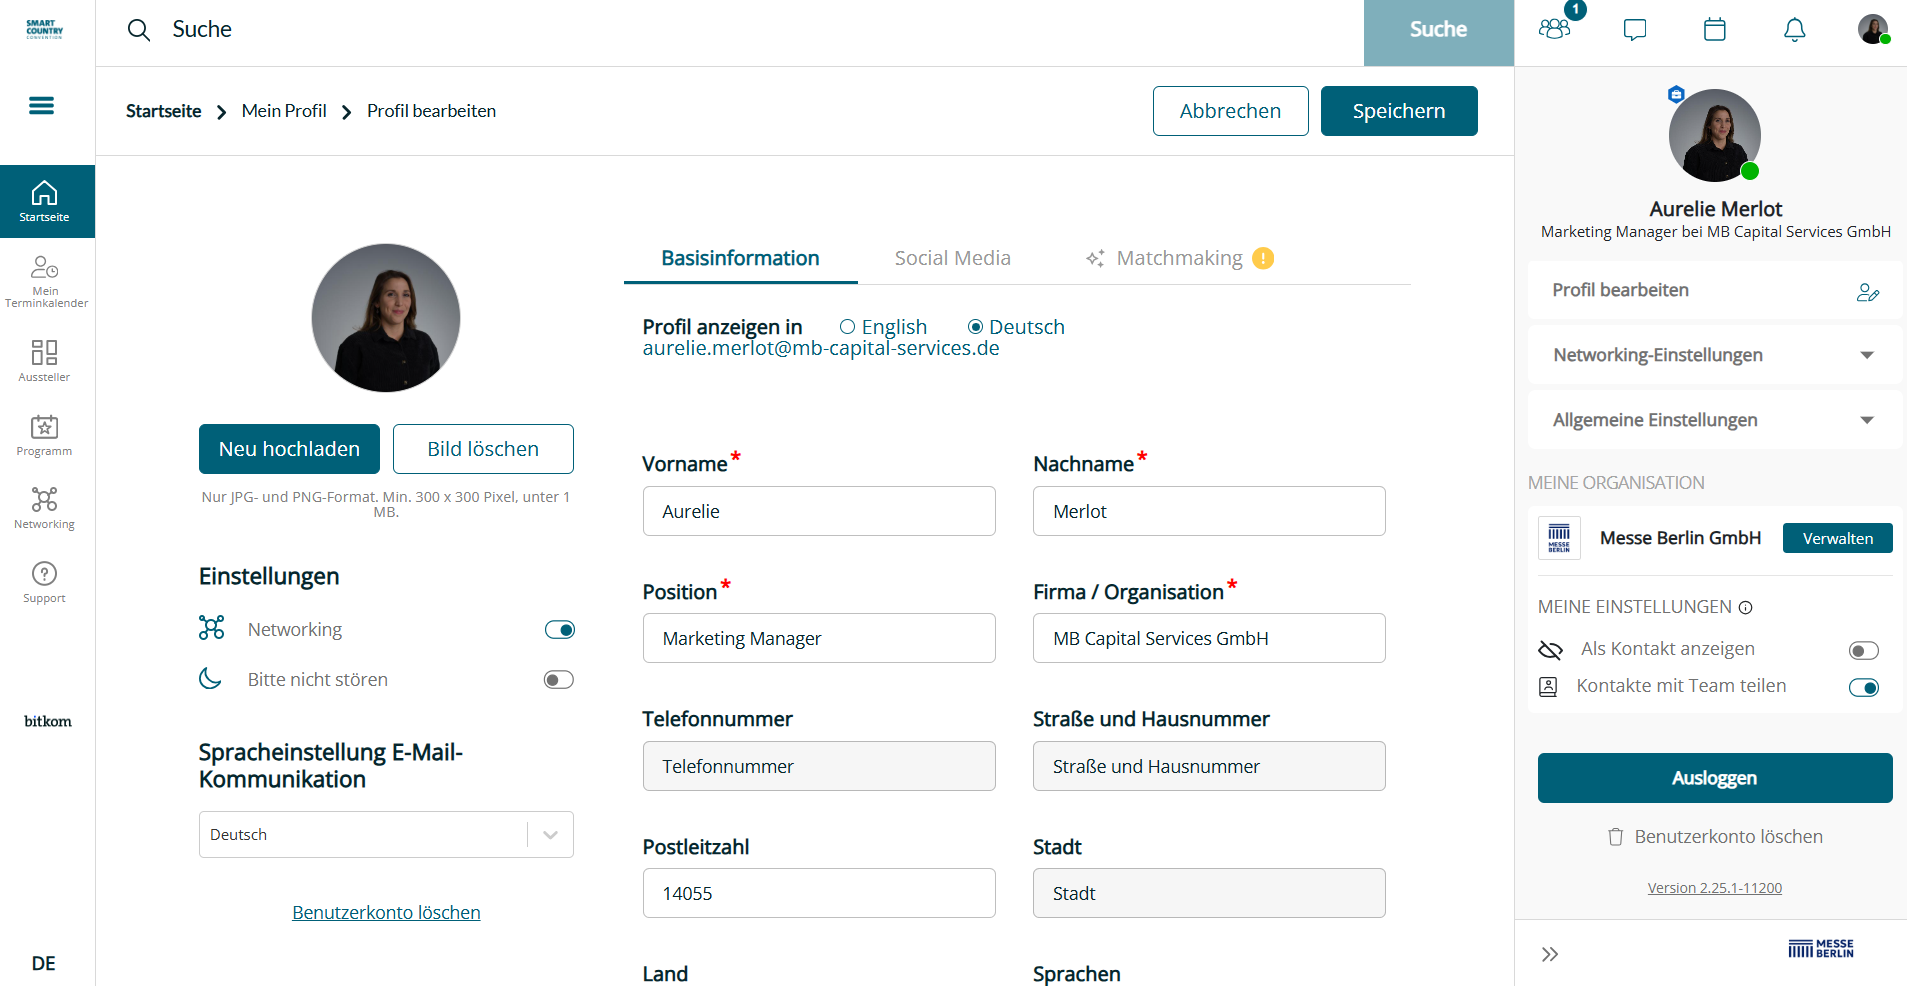The height and width of the screenshot is (986, 1907).
Task: Click the Telefonnummer input field
Action: coord(819,766)
